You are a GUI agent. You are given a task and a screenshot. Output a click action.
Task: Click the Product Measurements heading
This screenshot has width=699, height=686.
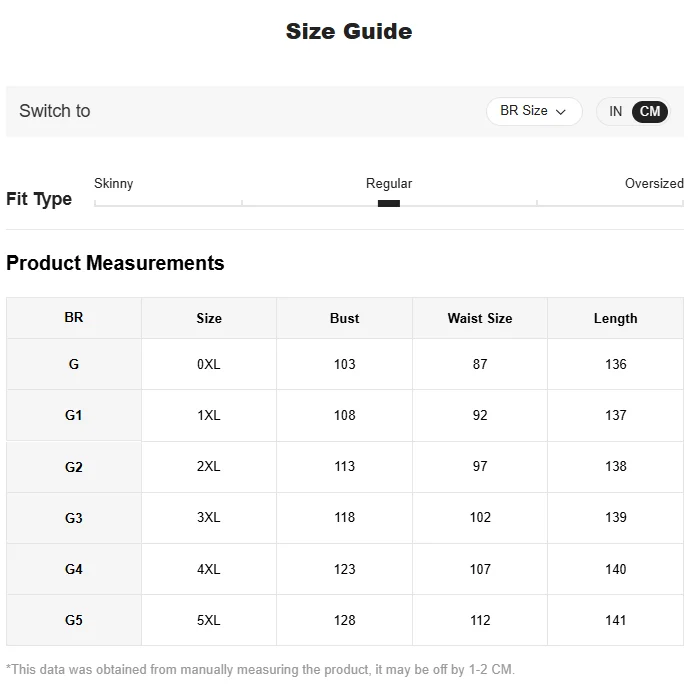(115, 263)
